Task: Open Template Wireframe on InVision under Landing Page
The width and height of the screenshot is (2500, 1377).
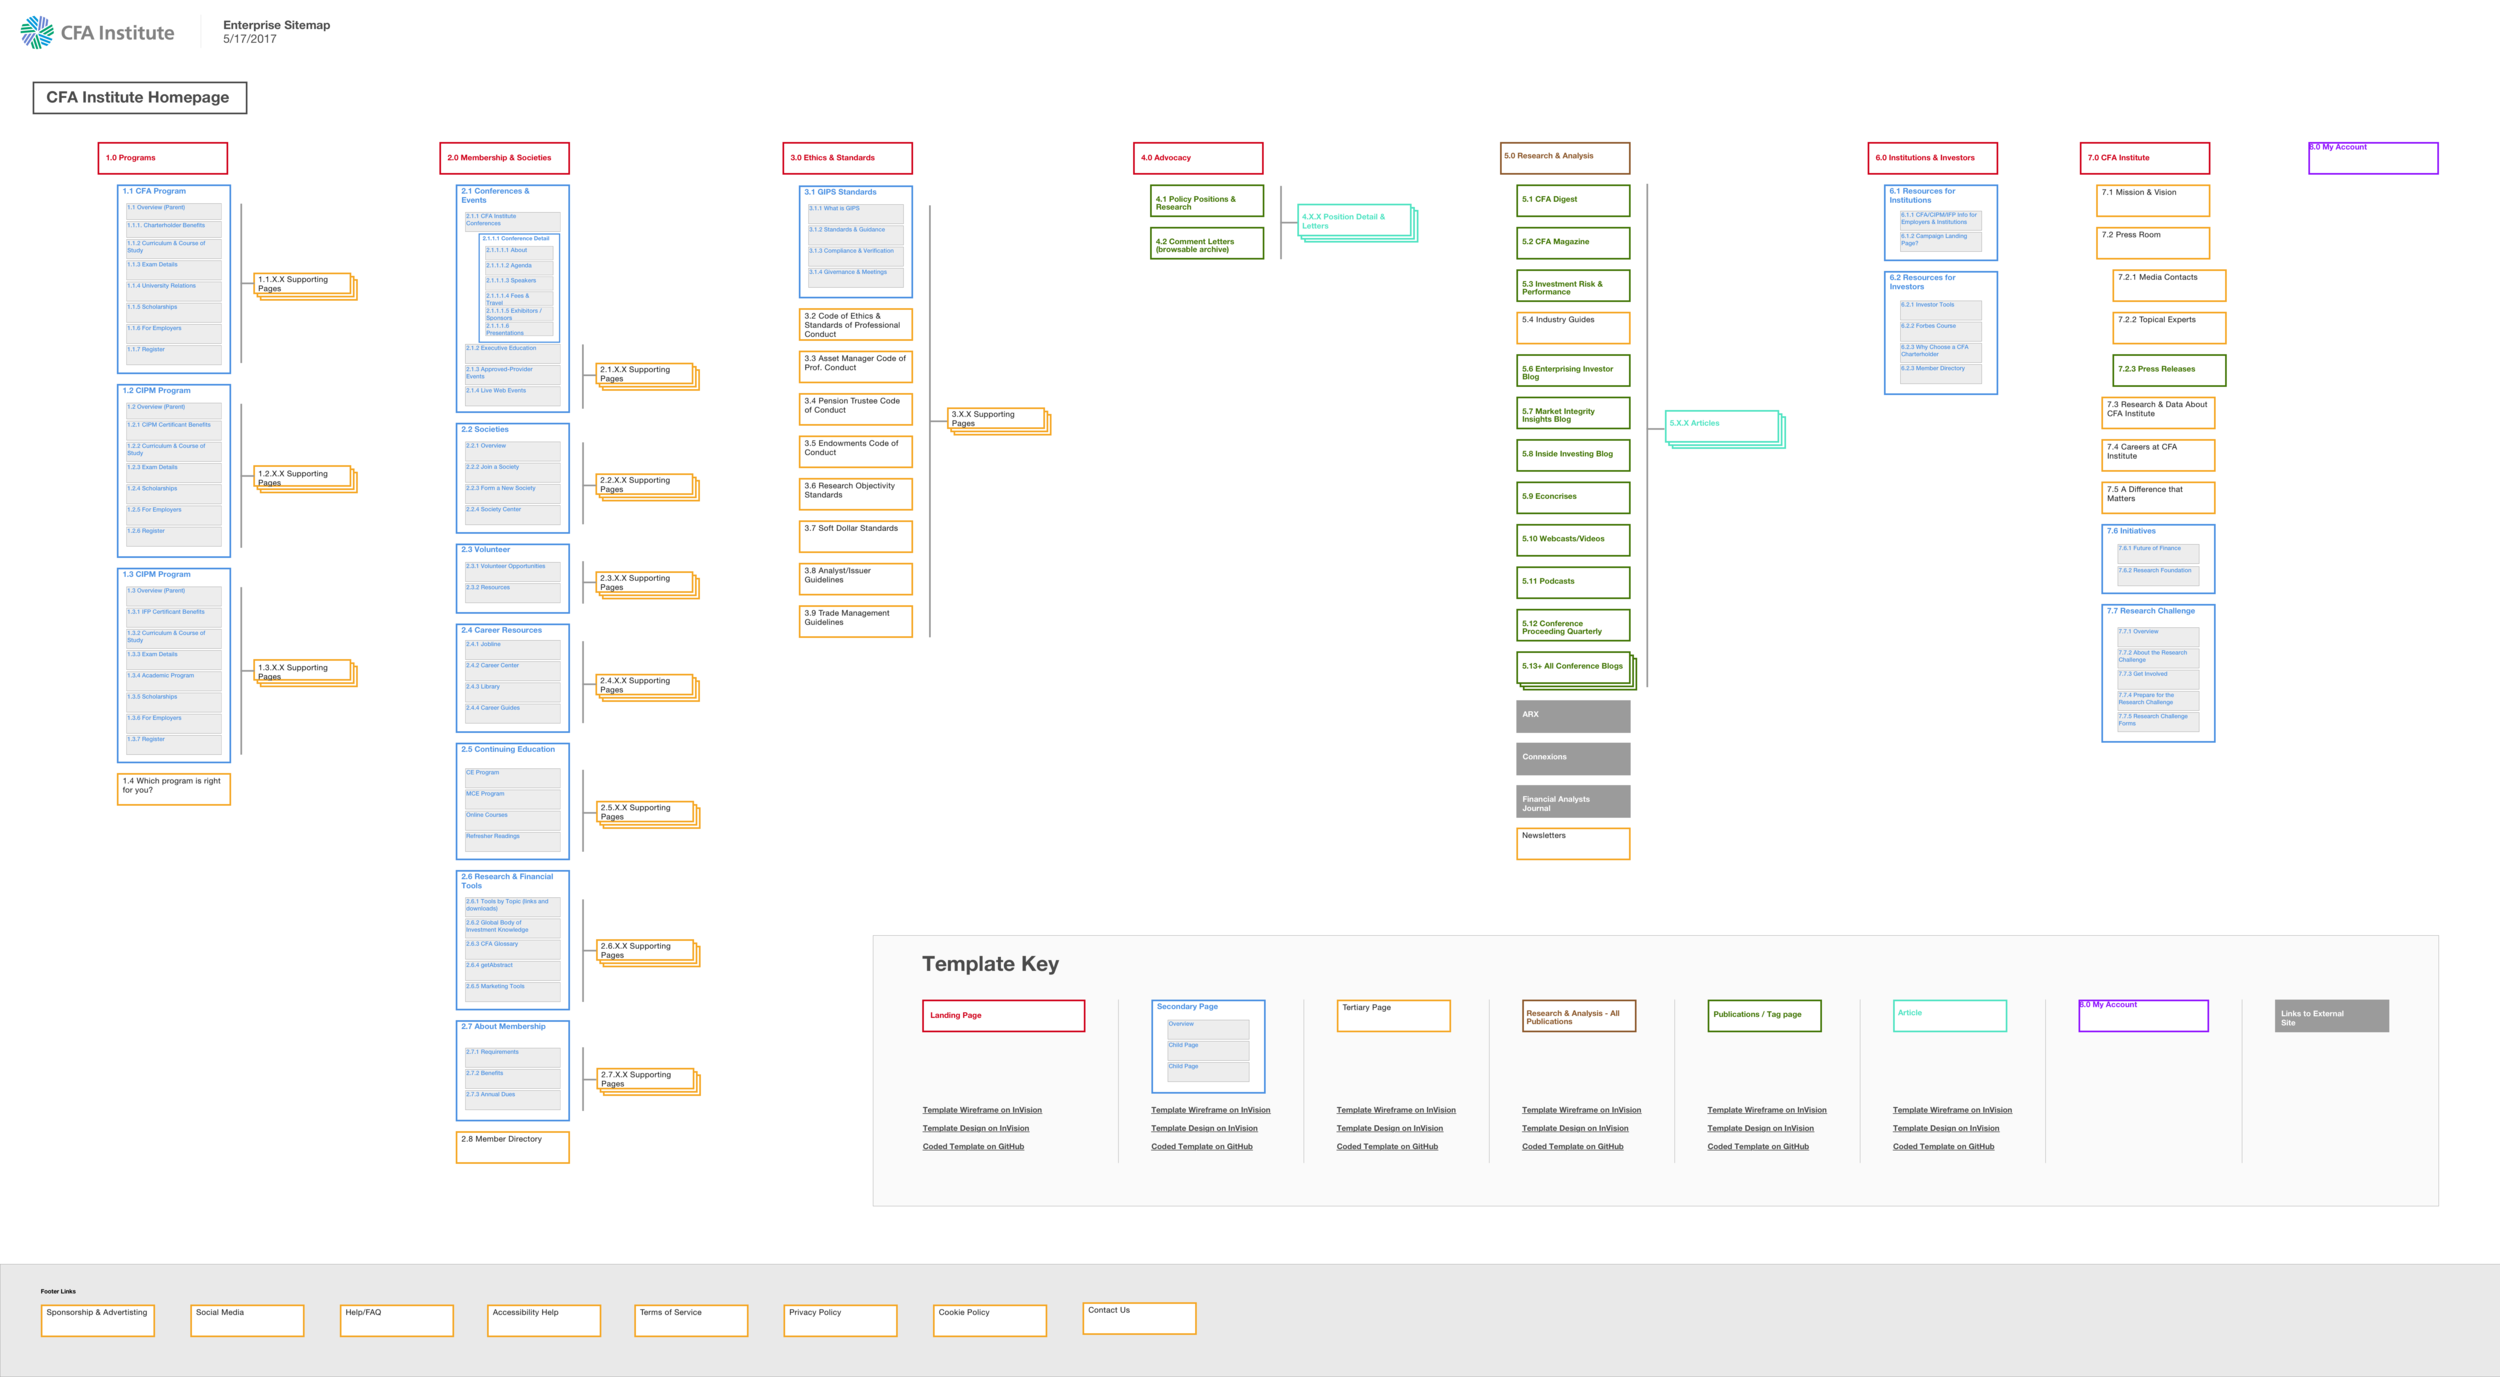Action: (x=982, y=1110)
